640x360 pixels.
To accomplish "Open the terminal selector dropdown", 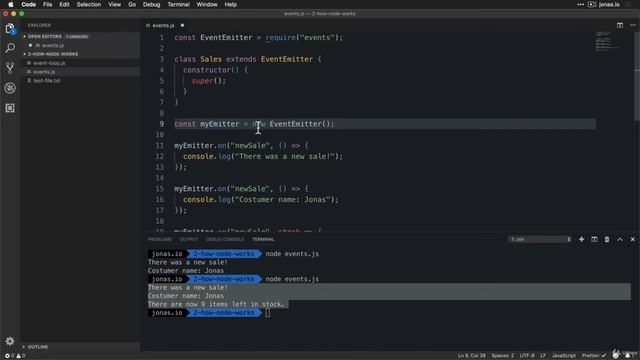I will click(540, 239).
